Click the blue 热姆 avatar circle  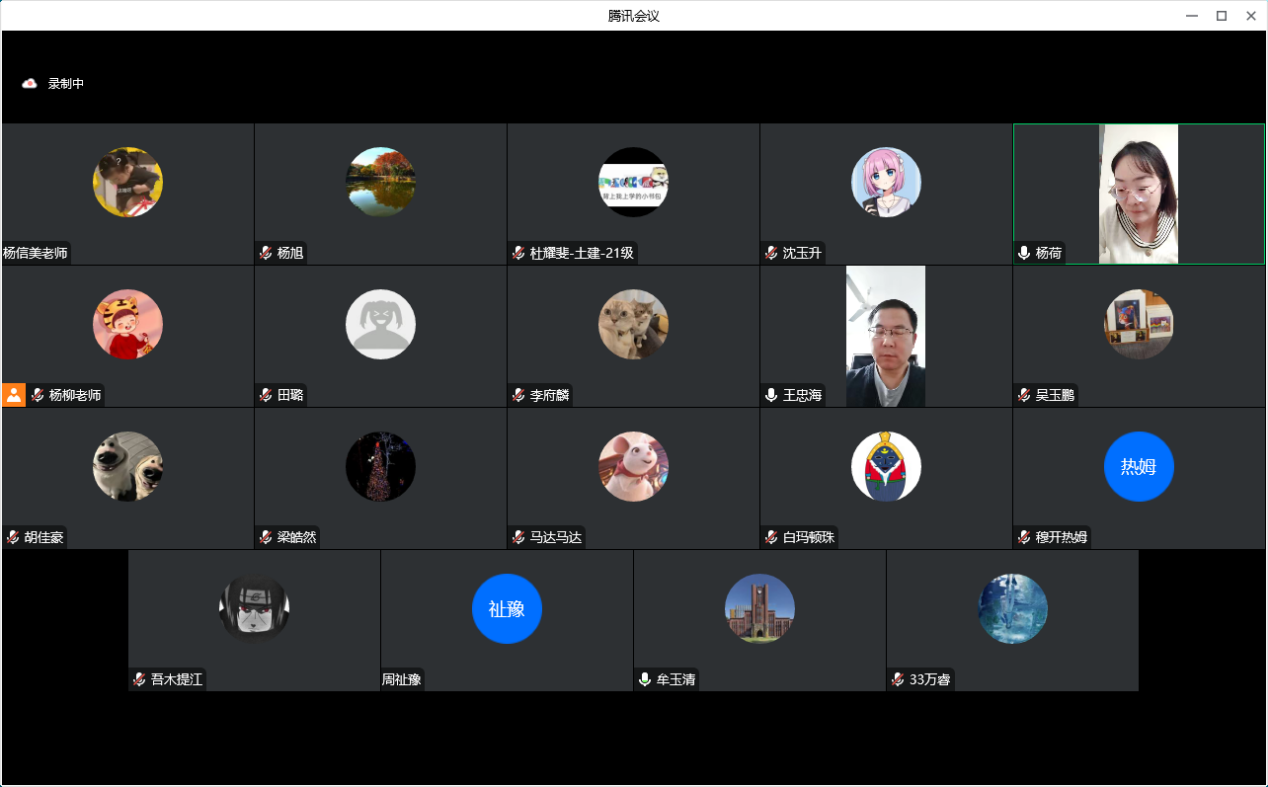[x=1138, y=466]
